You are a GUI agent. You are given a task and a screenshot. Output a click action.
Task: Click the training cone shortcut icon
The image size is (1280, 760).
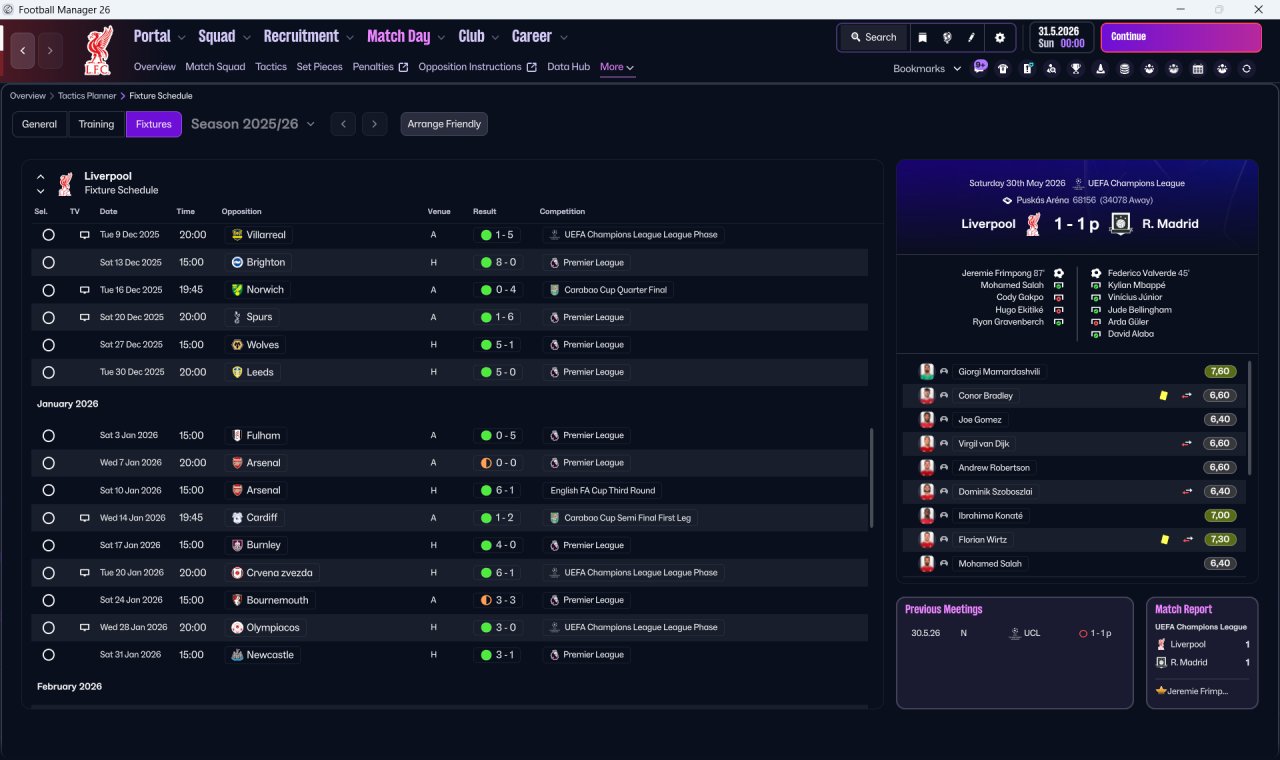coord(1101,69)
